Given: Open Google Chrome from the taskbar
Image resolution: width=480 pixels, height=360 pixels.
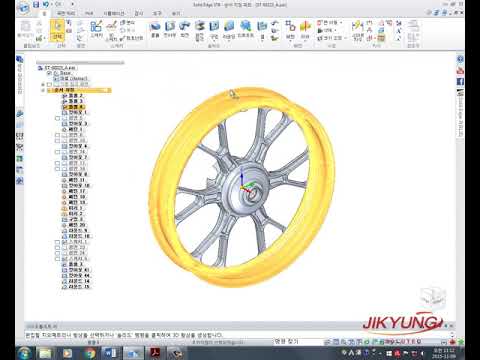Looking at the screenshot, I should click(90, 353).
